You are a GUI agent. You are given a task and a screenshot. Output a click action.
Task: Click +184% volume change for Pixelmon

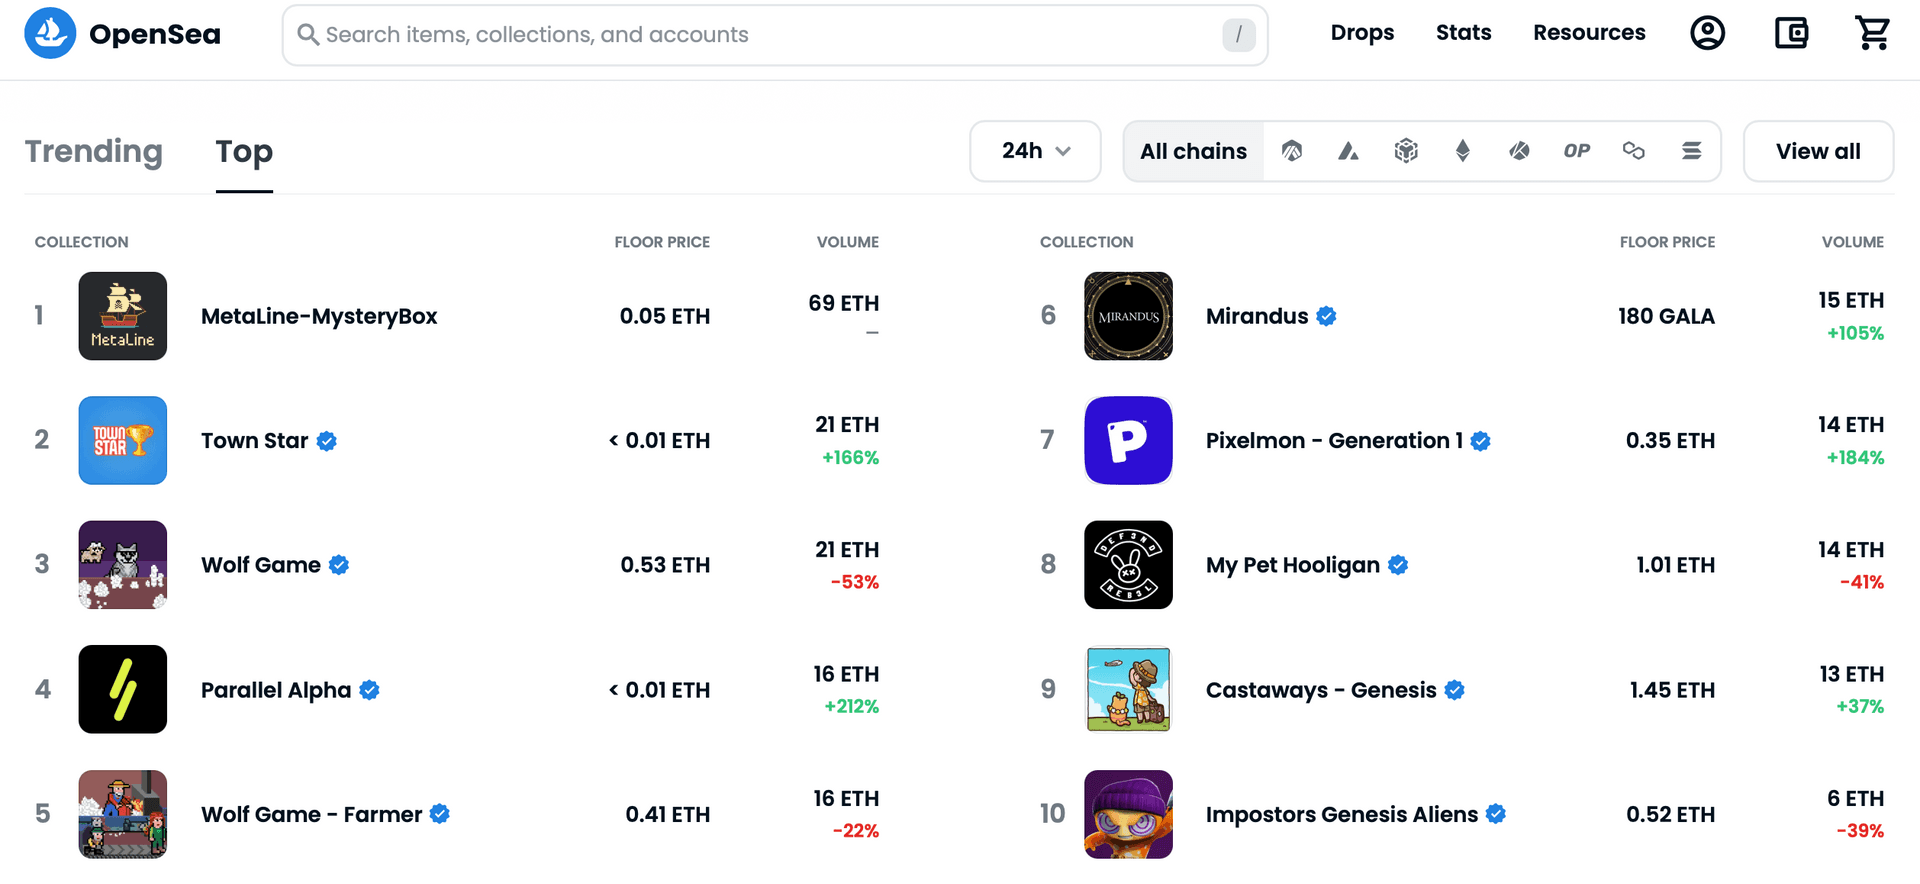click(x=1855, y=457)
